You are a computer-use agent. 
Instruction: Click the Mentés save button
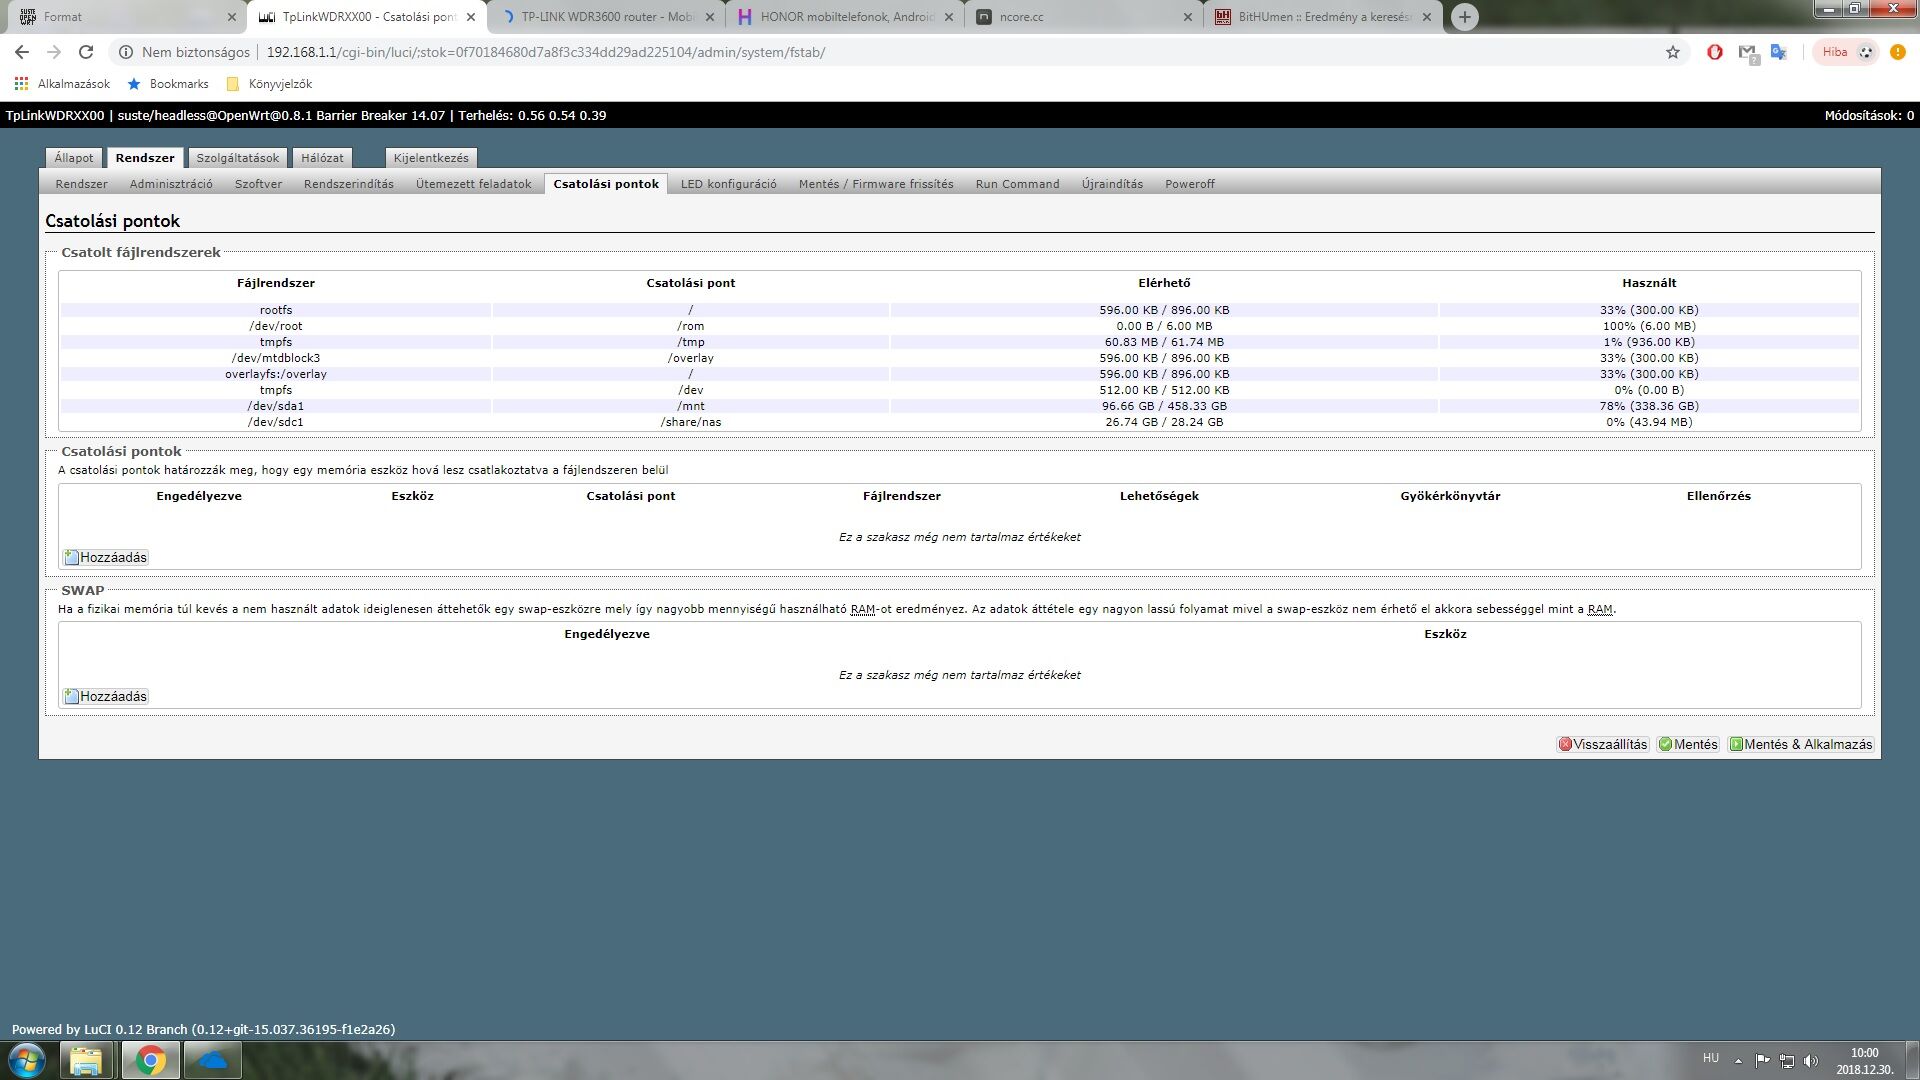point(1688,744)
